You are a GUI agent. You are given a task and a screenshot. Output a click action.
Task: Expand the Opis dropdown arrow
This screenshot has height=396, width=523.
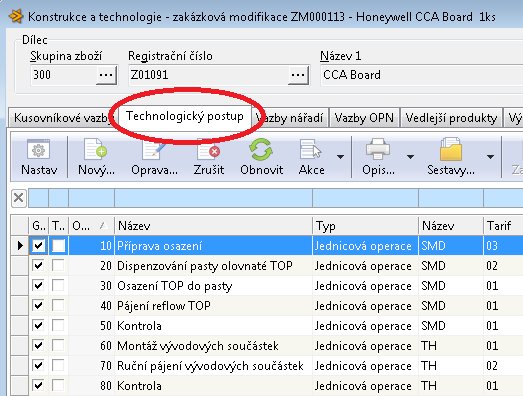pyautogui.click(x=410, y=156)
